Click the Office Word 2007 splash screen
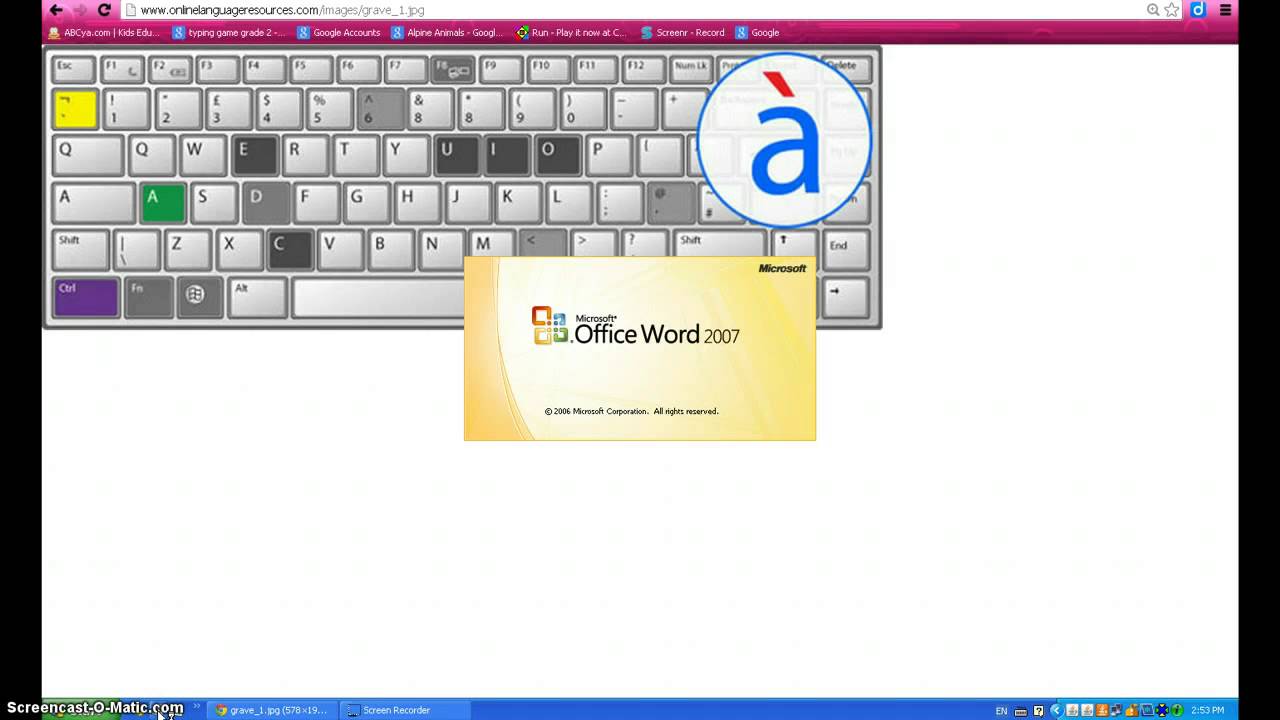 [x=640, y=348]
